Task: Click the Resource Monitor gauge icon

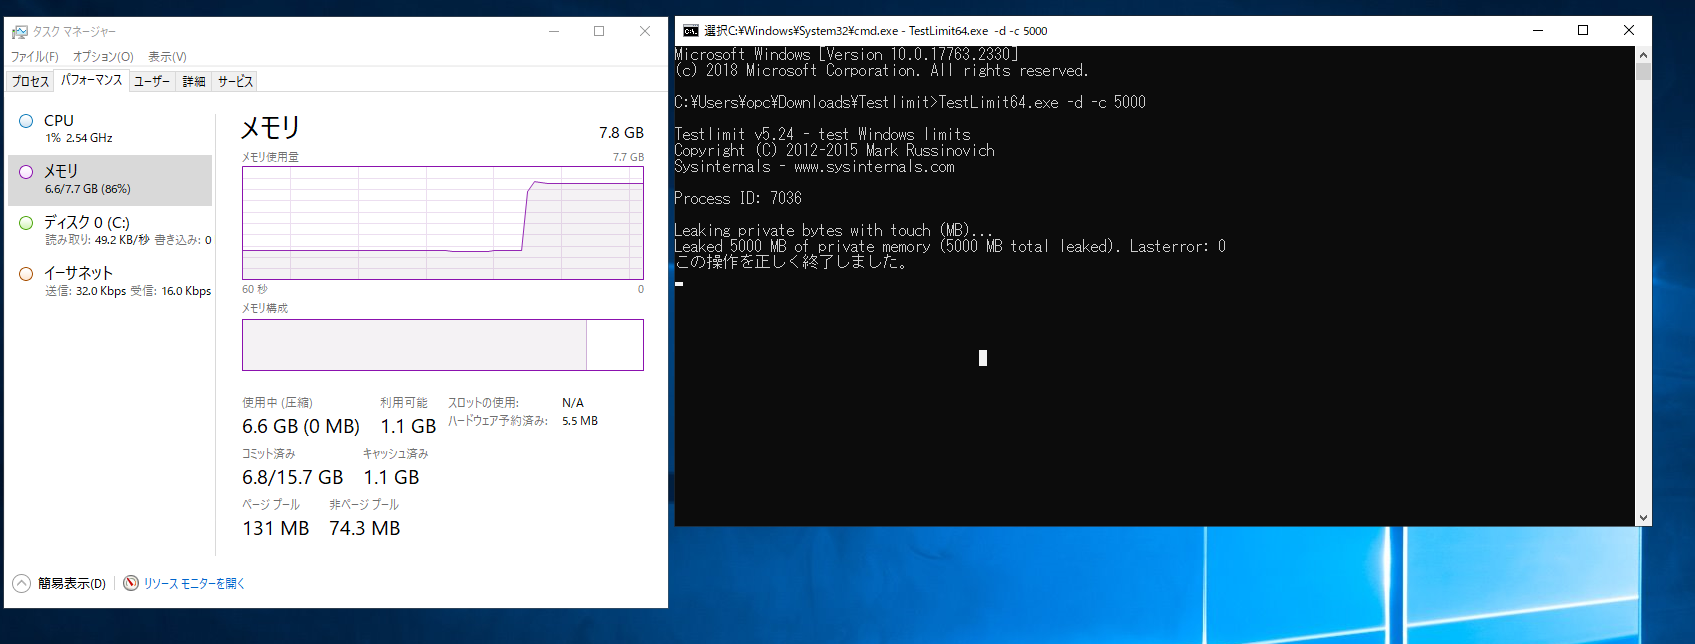Action: click(131, 583)
